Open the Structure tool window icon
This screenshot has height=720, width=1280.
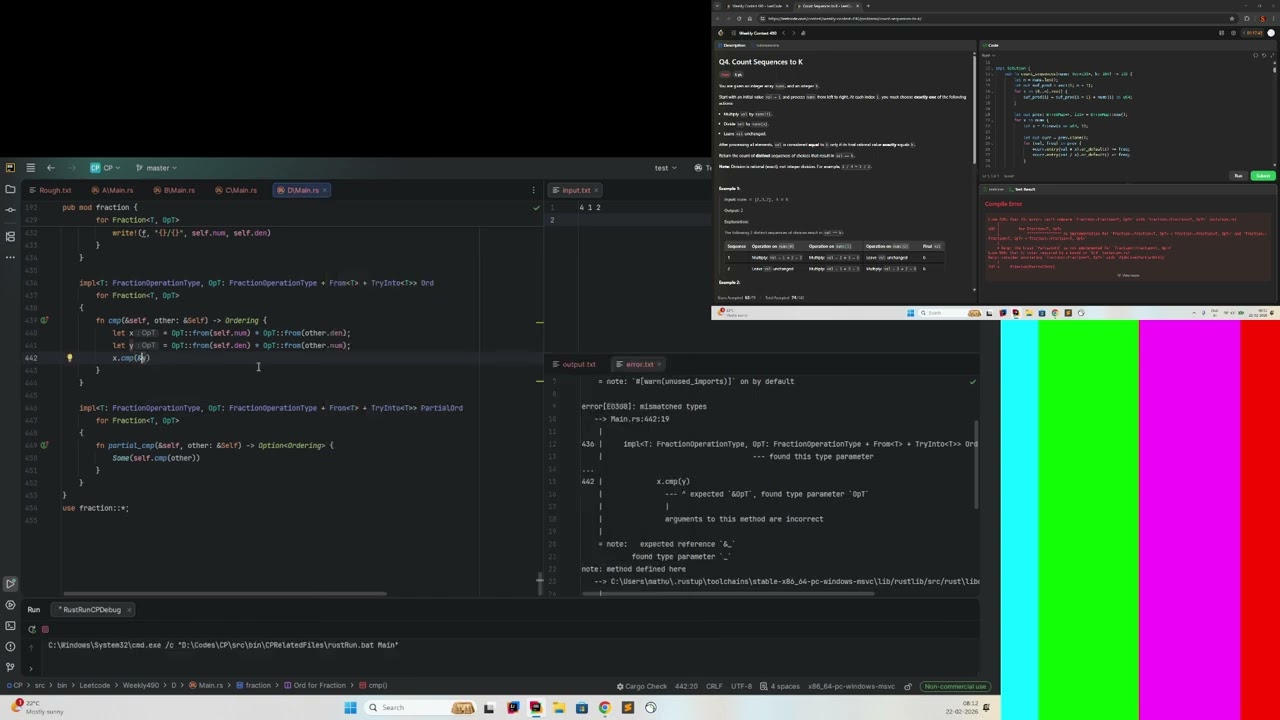(10, 236)
